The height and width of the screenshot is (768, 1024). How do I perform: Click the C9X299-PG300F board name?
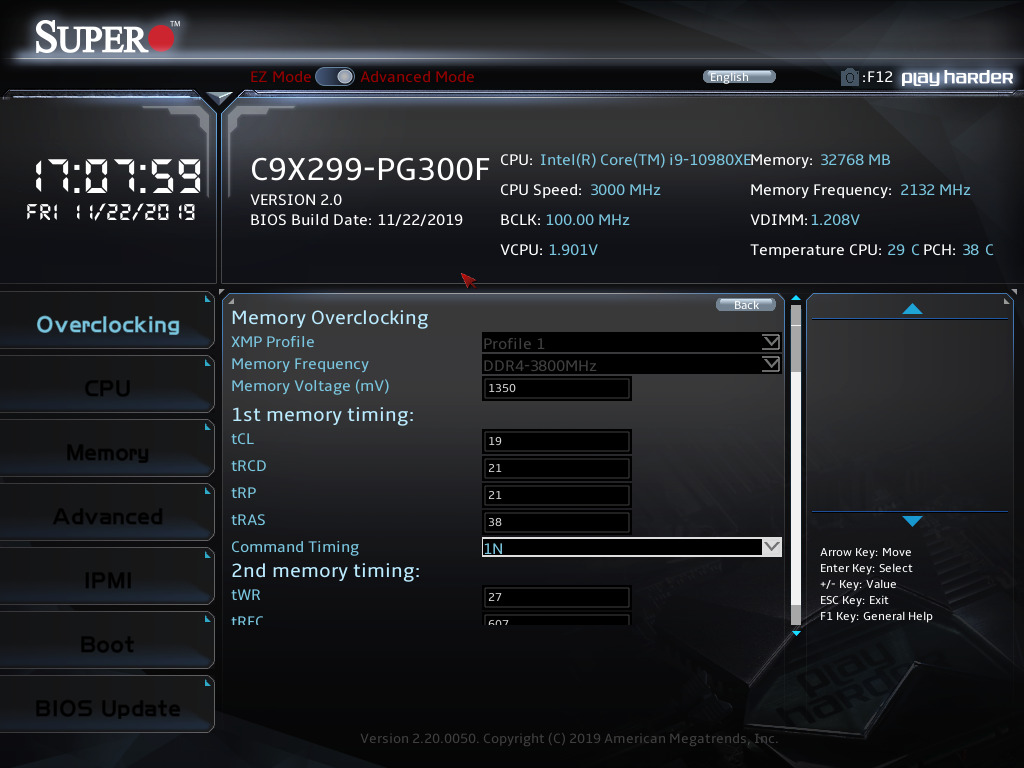[370, 169]
